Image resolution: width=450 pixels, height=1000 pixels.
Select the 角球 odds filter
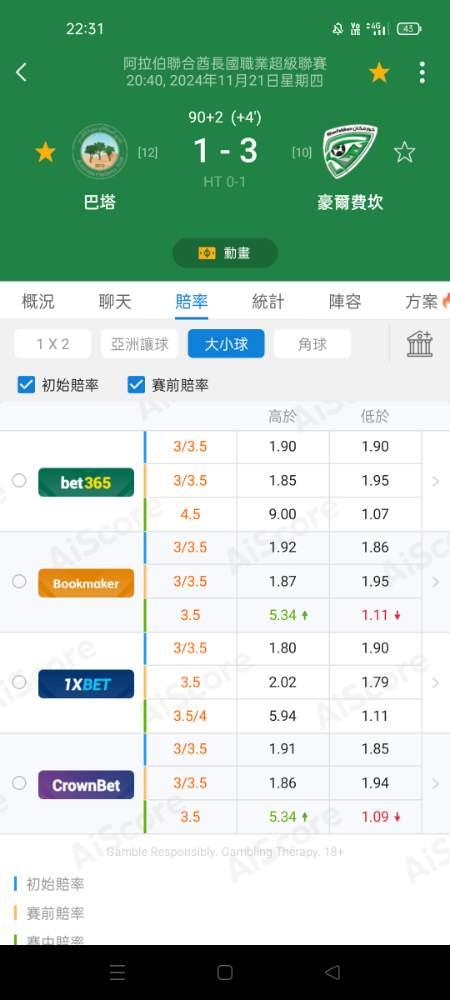(312, 344)
